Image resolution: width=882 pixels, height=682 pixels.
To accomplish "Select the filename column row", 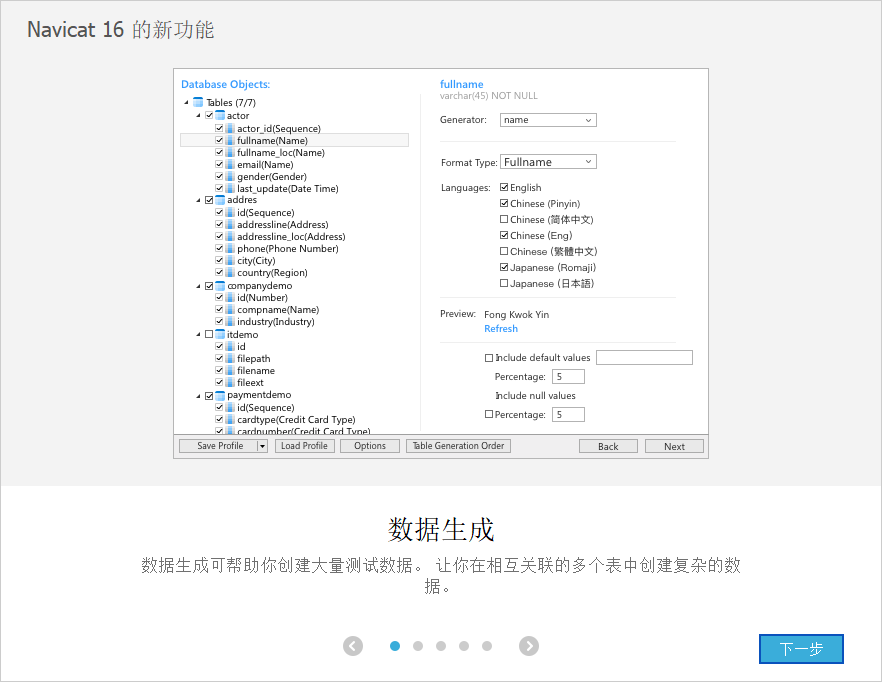I will pyautogui.click(x=256, y=370).
